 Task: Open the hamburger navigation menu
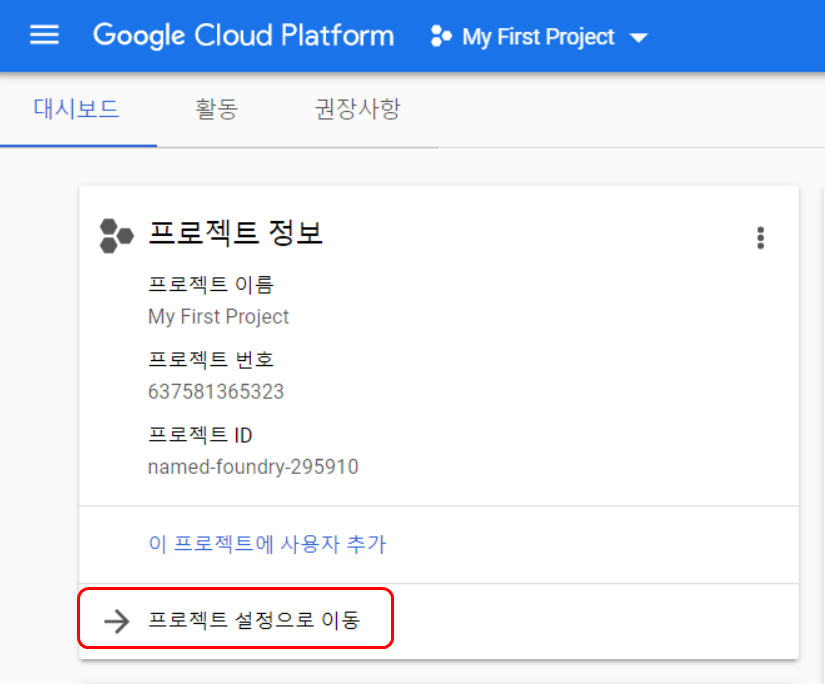coord(44,35)
